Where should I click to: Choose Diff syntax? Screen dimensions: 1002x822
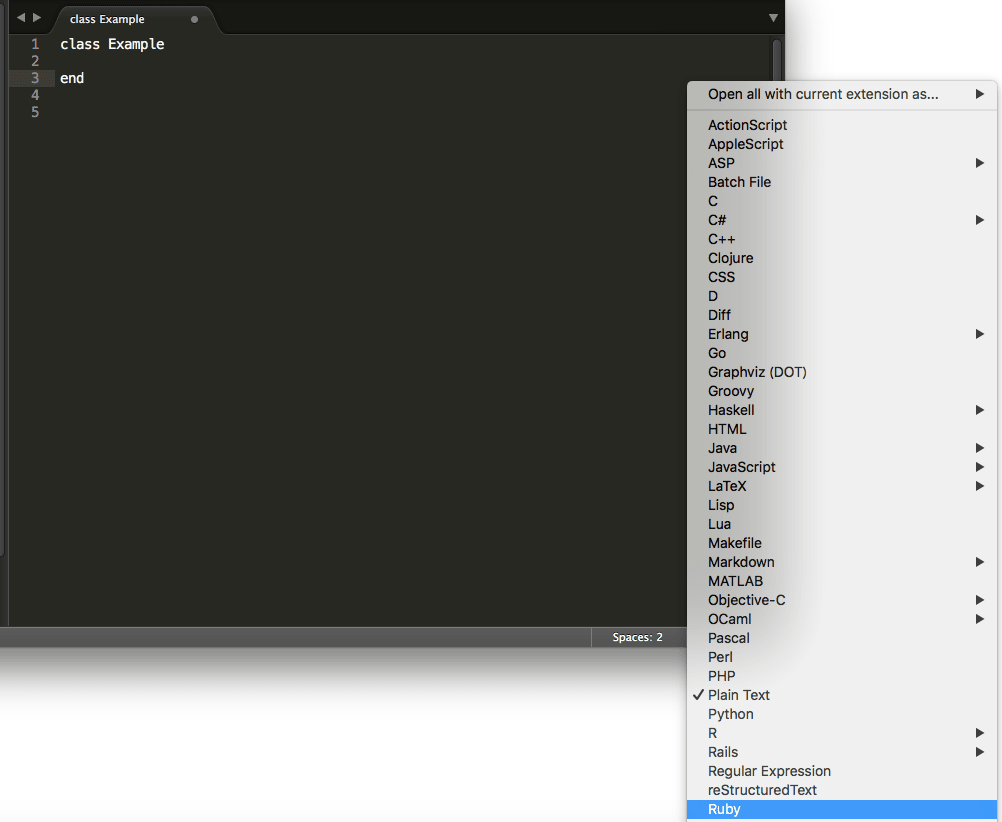click(842, 315)
